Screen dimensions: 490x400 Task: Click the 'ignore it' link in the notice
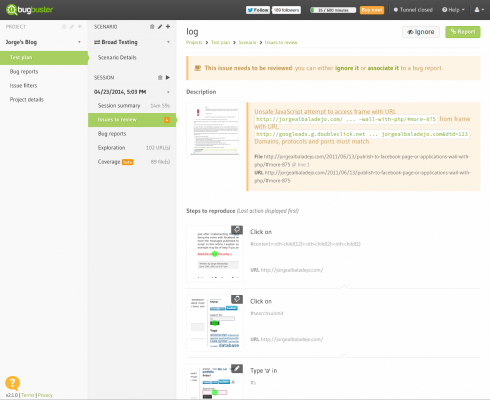pyautogui.click(x=347, y=68)
